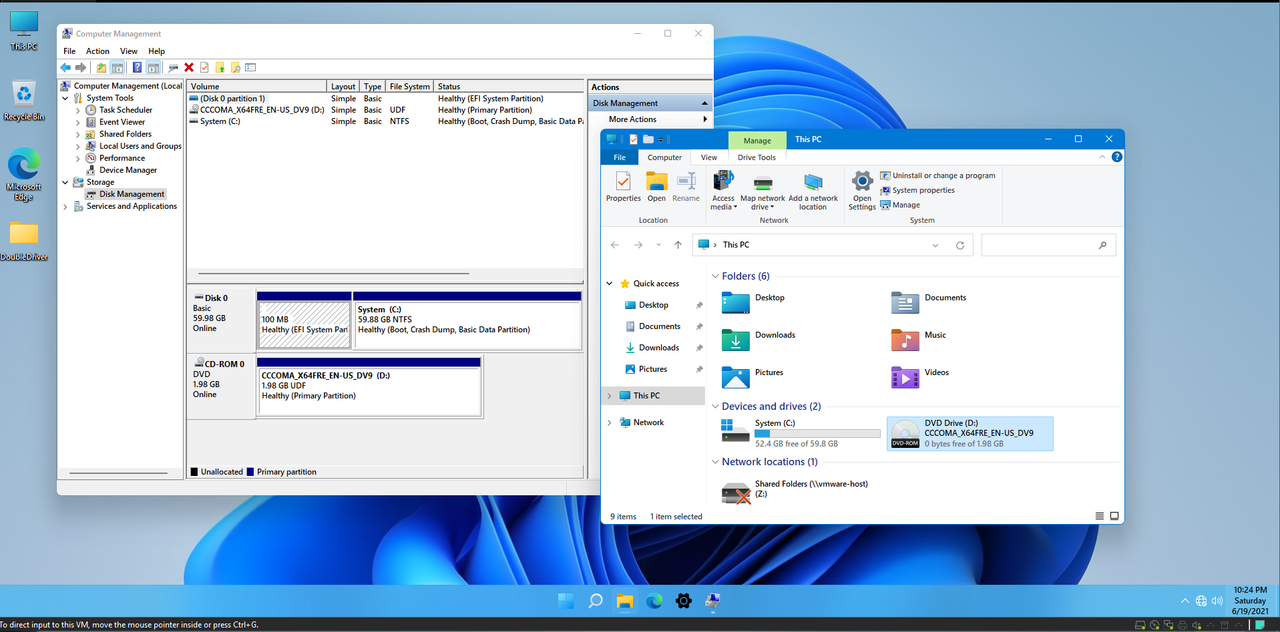
Task: Open the Access media dropdown
Action: [x=723, y=190]
